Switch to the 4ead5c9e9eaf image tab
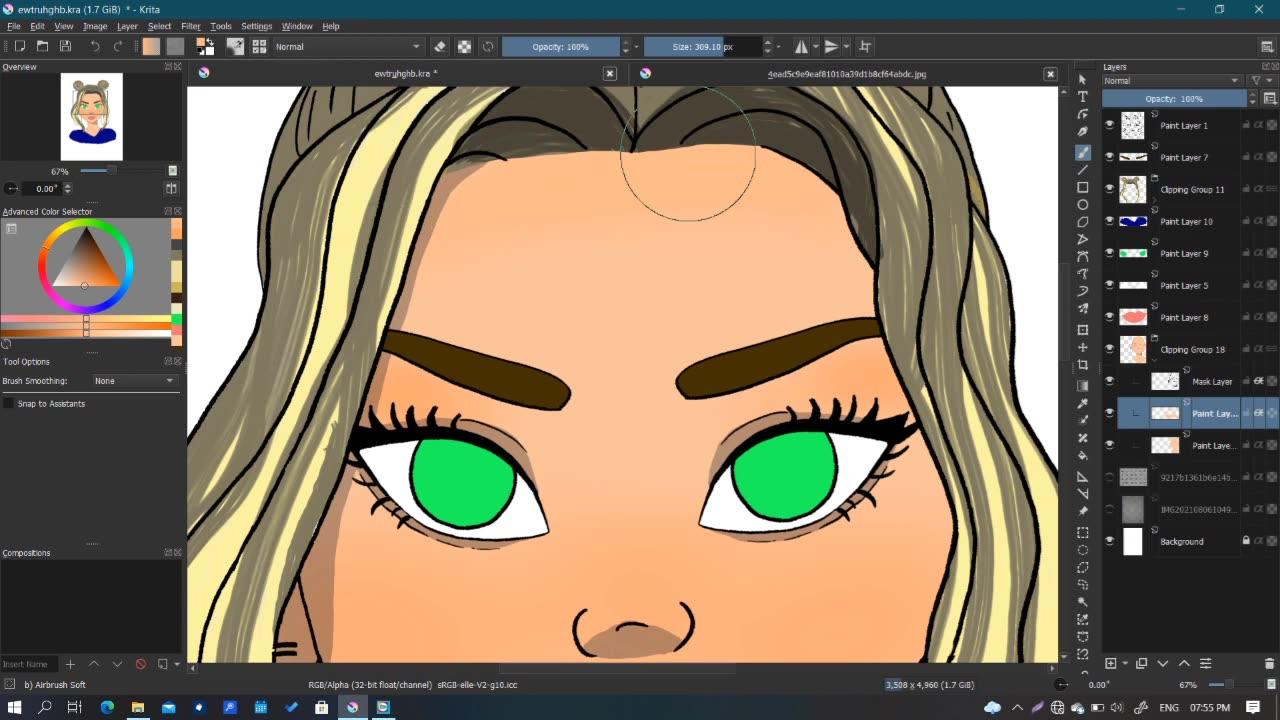Viewport: 1280px width, 720px height. coord(845,73)
